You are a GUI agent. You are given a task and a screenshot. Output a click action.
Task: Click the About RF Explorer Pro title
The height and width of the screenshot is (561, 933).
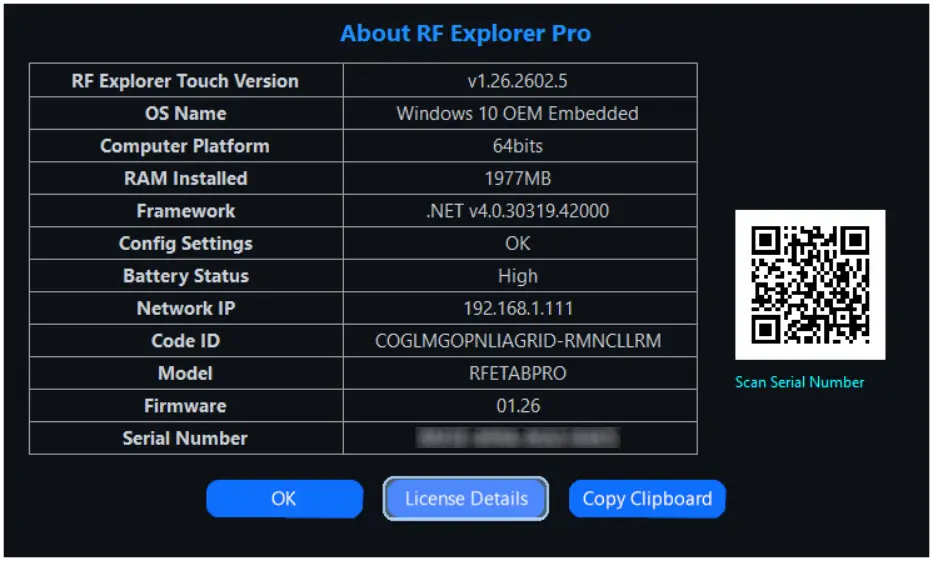465,33
